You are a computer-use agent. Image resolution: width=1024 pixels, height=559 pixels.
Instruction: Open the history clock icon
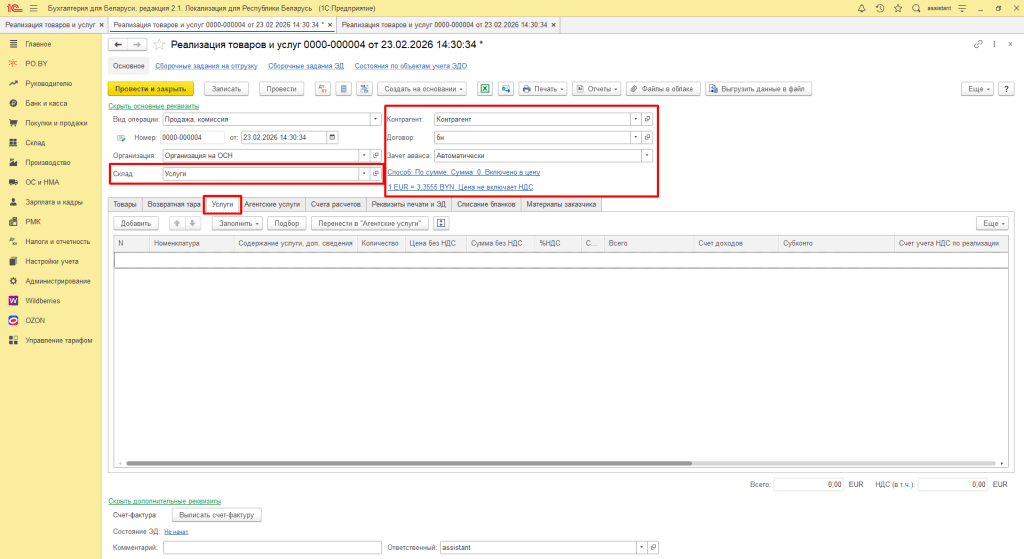(879, 8)
